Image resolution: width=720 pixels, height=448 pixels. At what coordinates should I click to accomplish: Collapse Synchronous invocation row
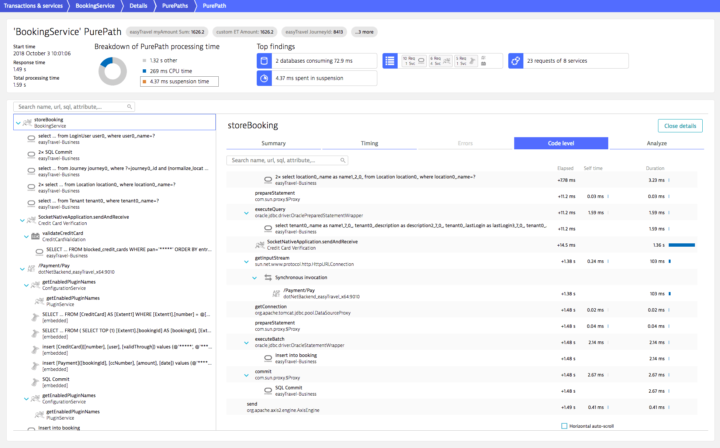[255, 278]
